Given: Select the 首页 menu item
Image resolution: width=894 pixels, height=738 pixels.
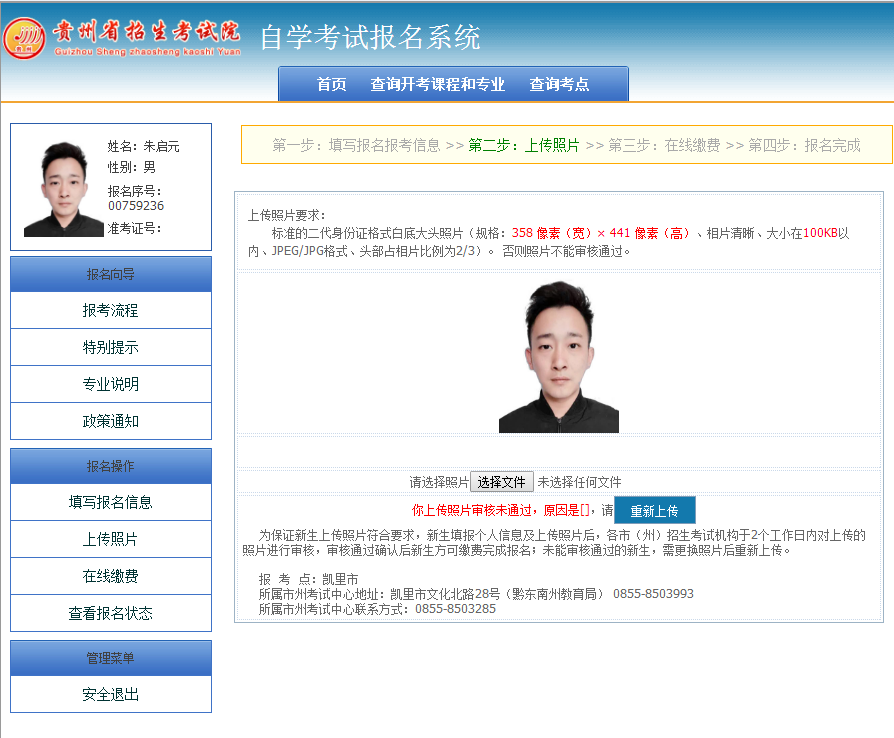Looking at the screenshot, I should tap(331, 84).
